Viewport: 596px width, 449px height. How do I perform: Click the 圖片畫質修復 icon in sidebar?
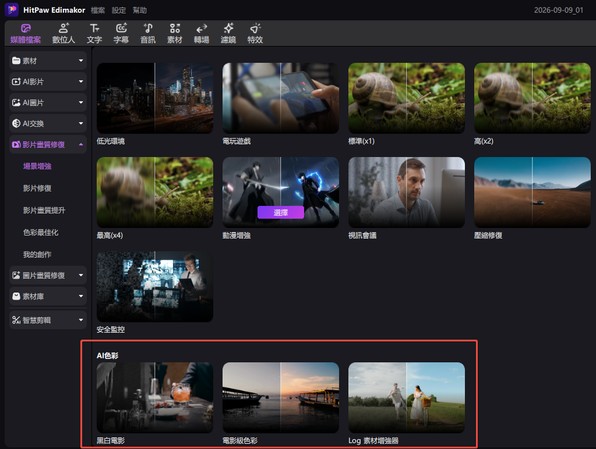16,275
